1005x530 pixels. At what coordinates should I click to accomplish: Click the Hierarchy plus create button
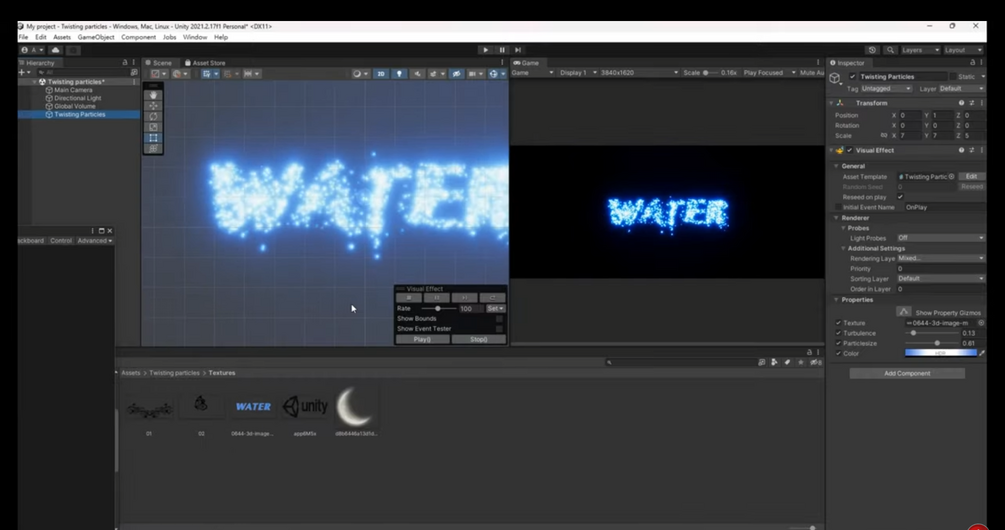(x=24, y=72)
